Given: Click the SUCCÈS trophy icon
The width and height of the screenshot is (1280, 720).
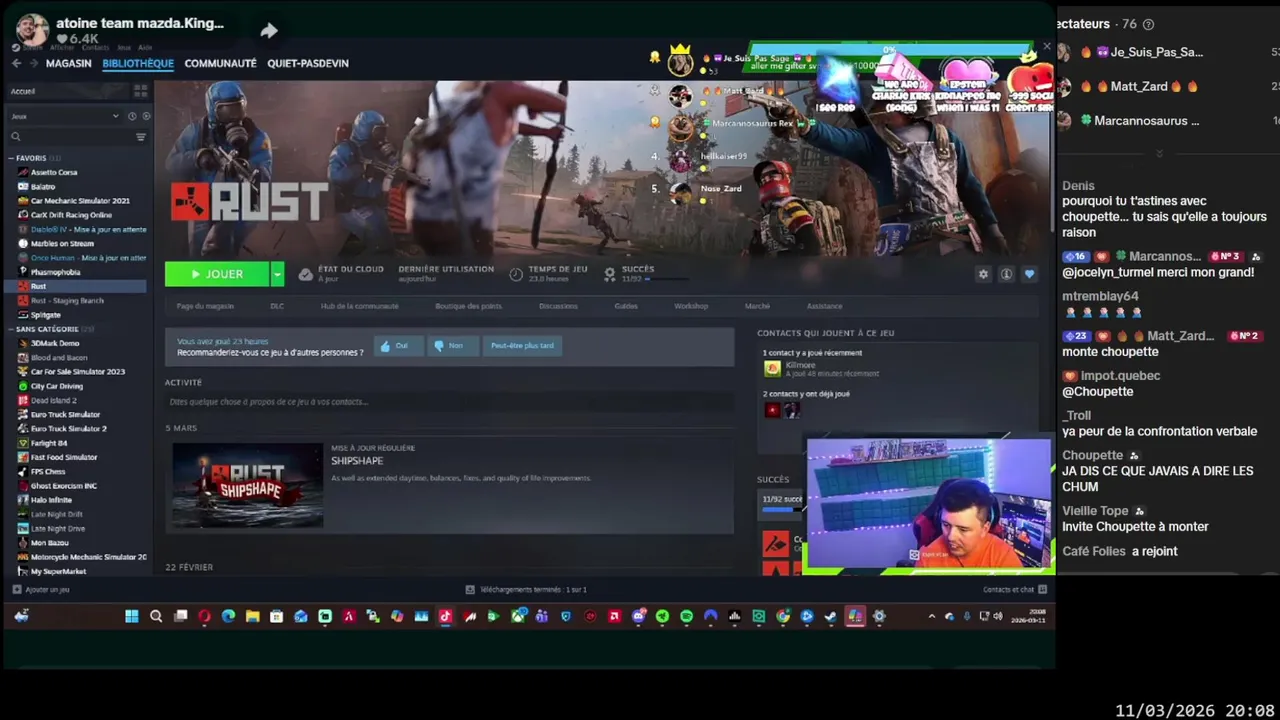Looking at the screenshot, I should pos(609,273).
